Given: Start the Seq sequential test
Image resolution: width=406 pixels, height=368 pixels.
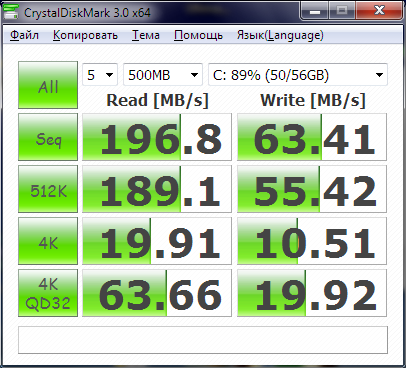Looking at the screenshot, I should 48,137.
